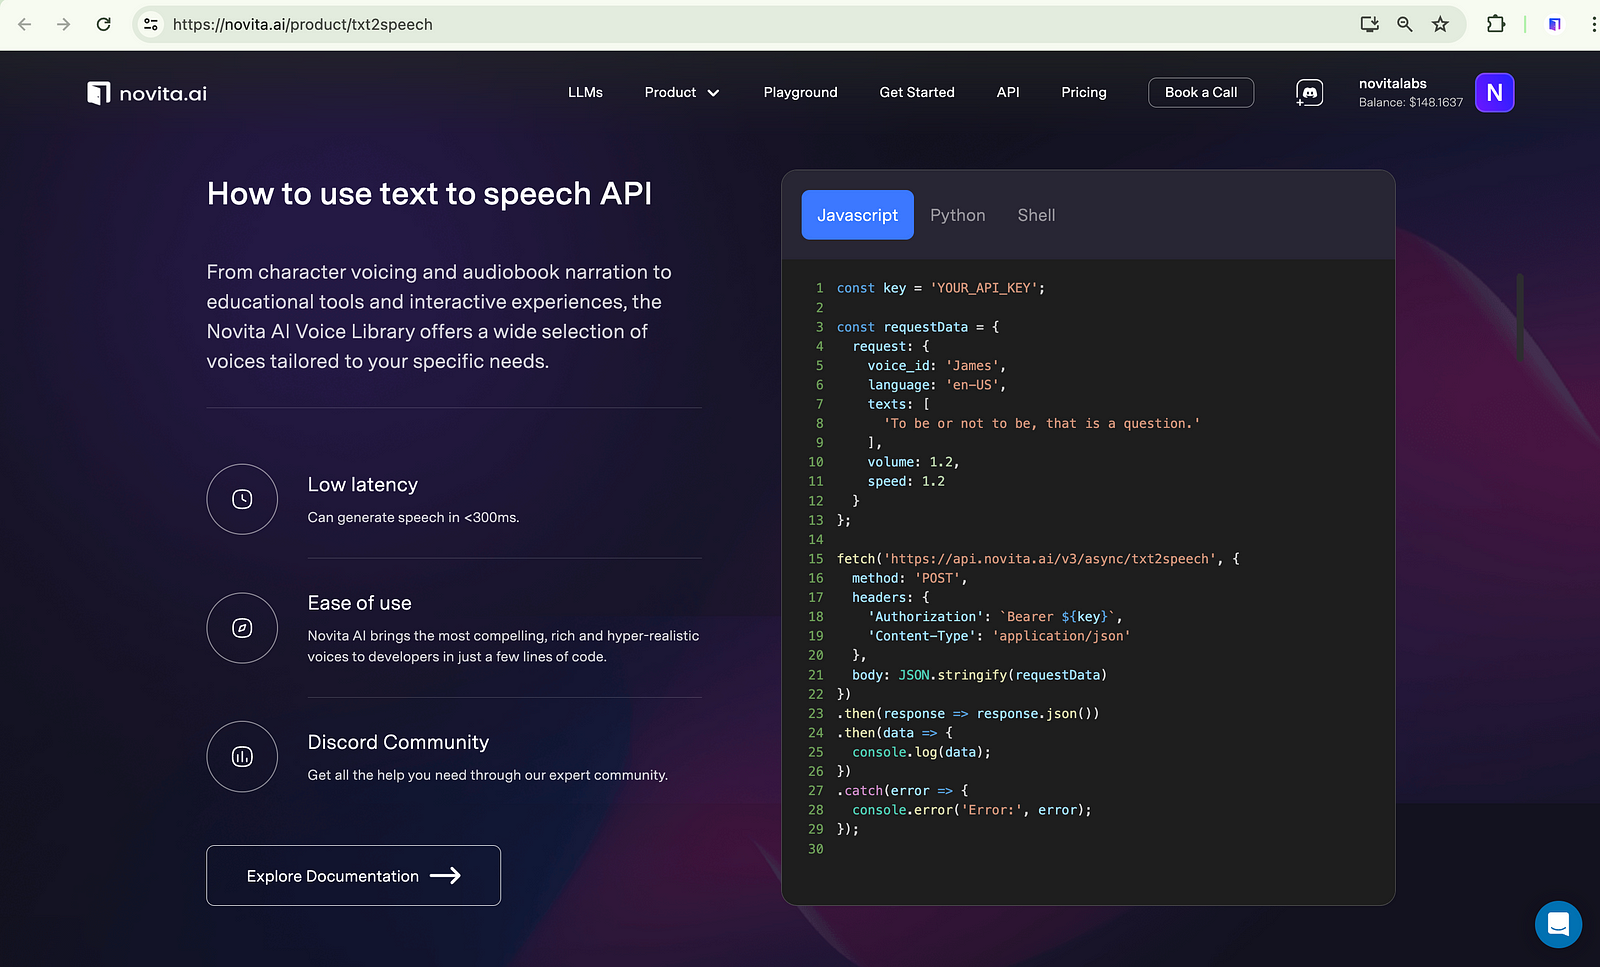Click the 'YOUR_API_KEY' string in code
The width and height of the screenshot is (1600, 967).
[x=983, y=288]
